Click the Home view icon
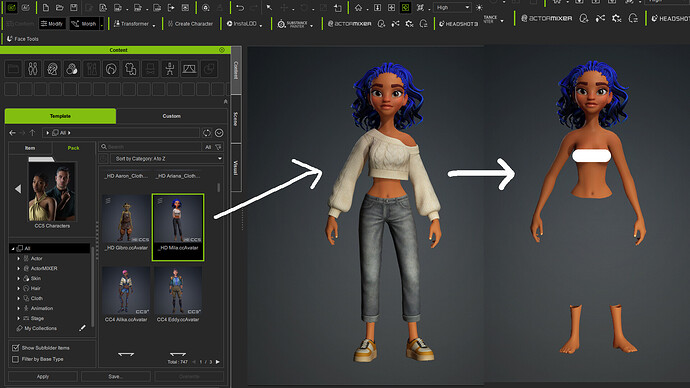Screen dimensions: 690x388 [359, 8]
